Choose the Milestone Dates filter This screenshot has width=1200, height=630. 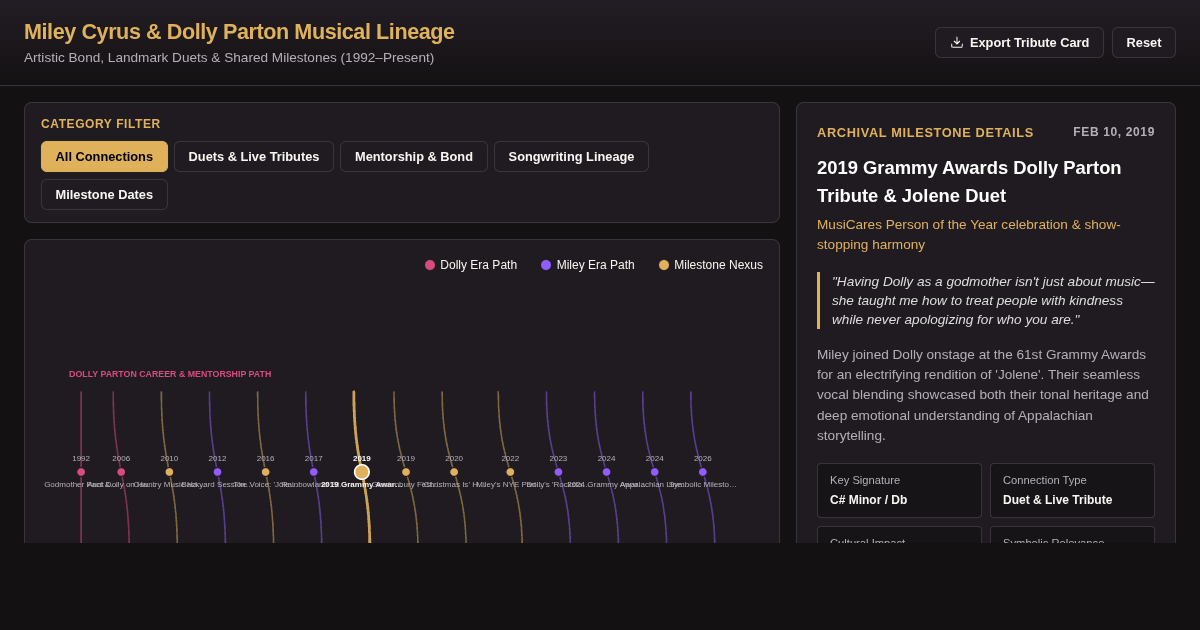pos(104,194)
